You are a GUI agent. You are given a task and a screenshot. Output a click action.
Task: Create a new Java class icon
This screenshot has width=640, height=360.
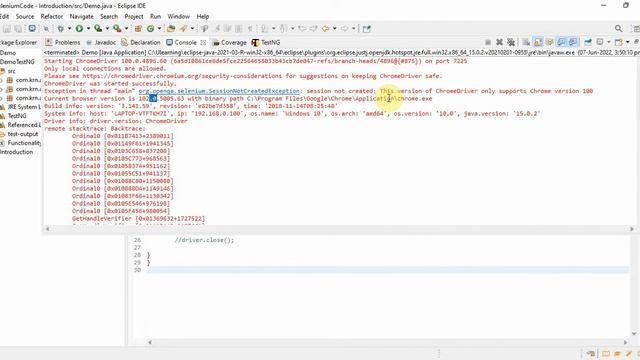pyautogui.click(x=150, y=29)
